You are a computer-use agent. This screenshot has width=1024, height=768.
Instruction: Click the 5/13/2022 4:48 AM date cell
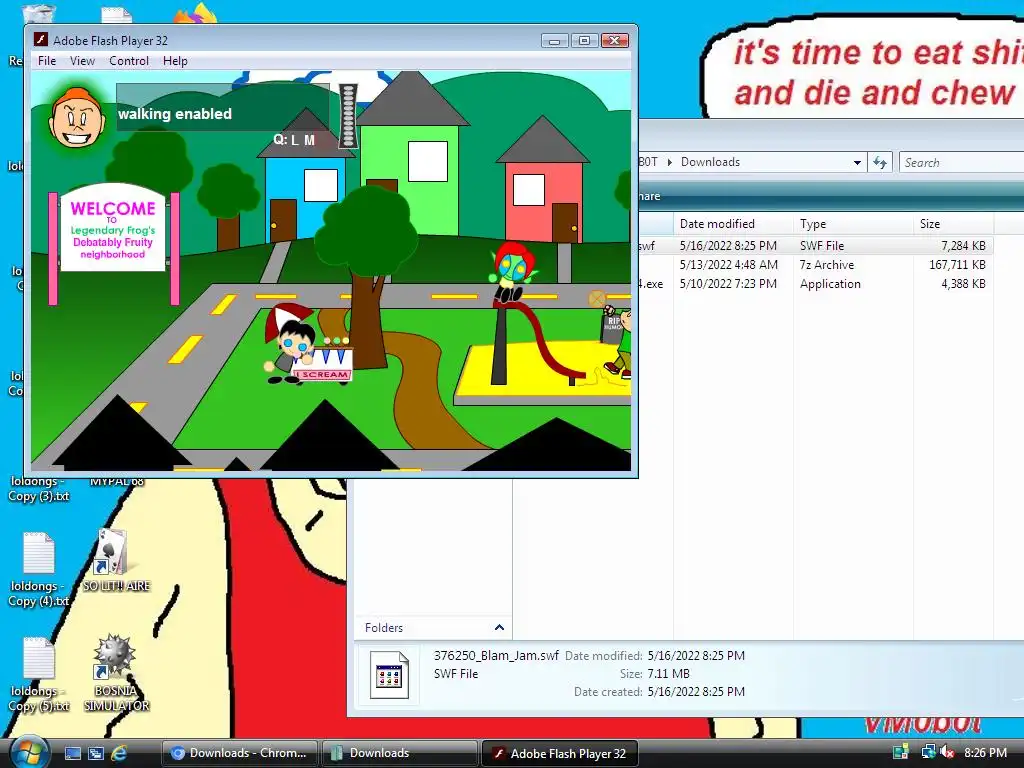coord(728,264)
